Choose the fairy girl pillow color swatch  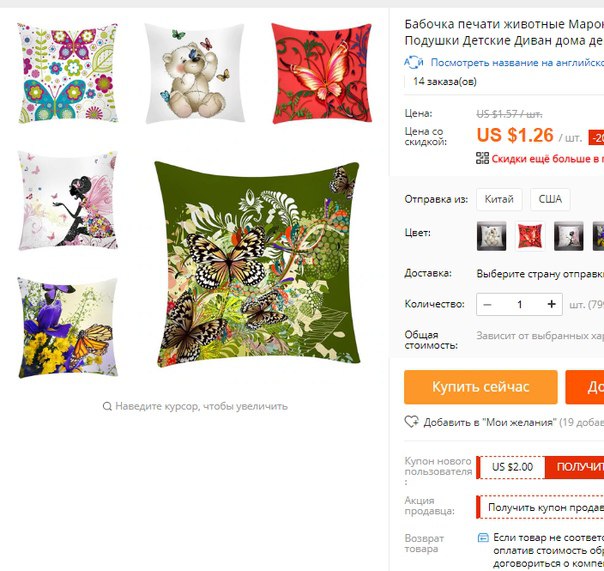569,236
